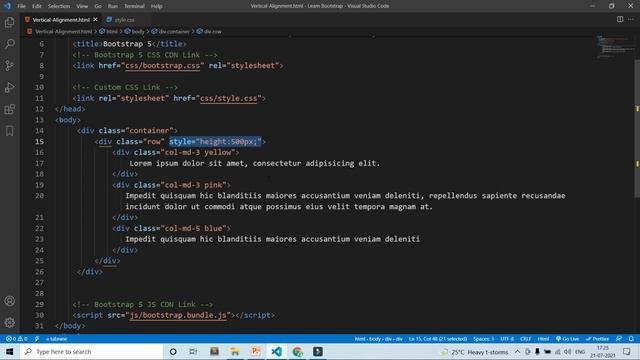Click the feedback icon in status bar
Image resolution: width=640 pixels, height=360 pixels.
[x=619, y=339]
